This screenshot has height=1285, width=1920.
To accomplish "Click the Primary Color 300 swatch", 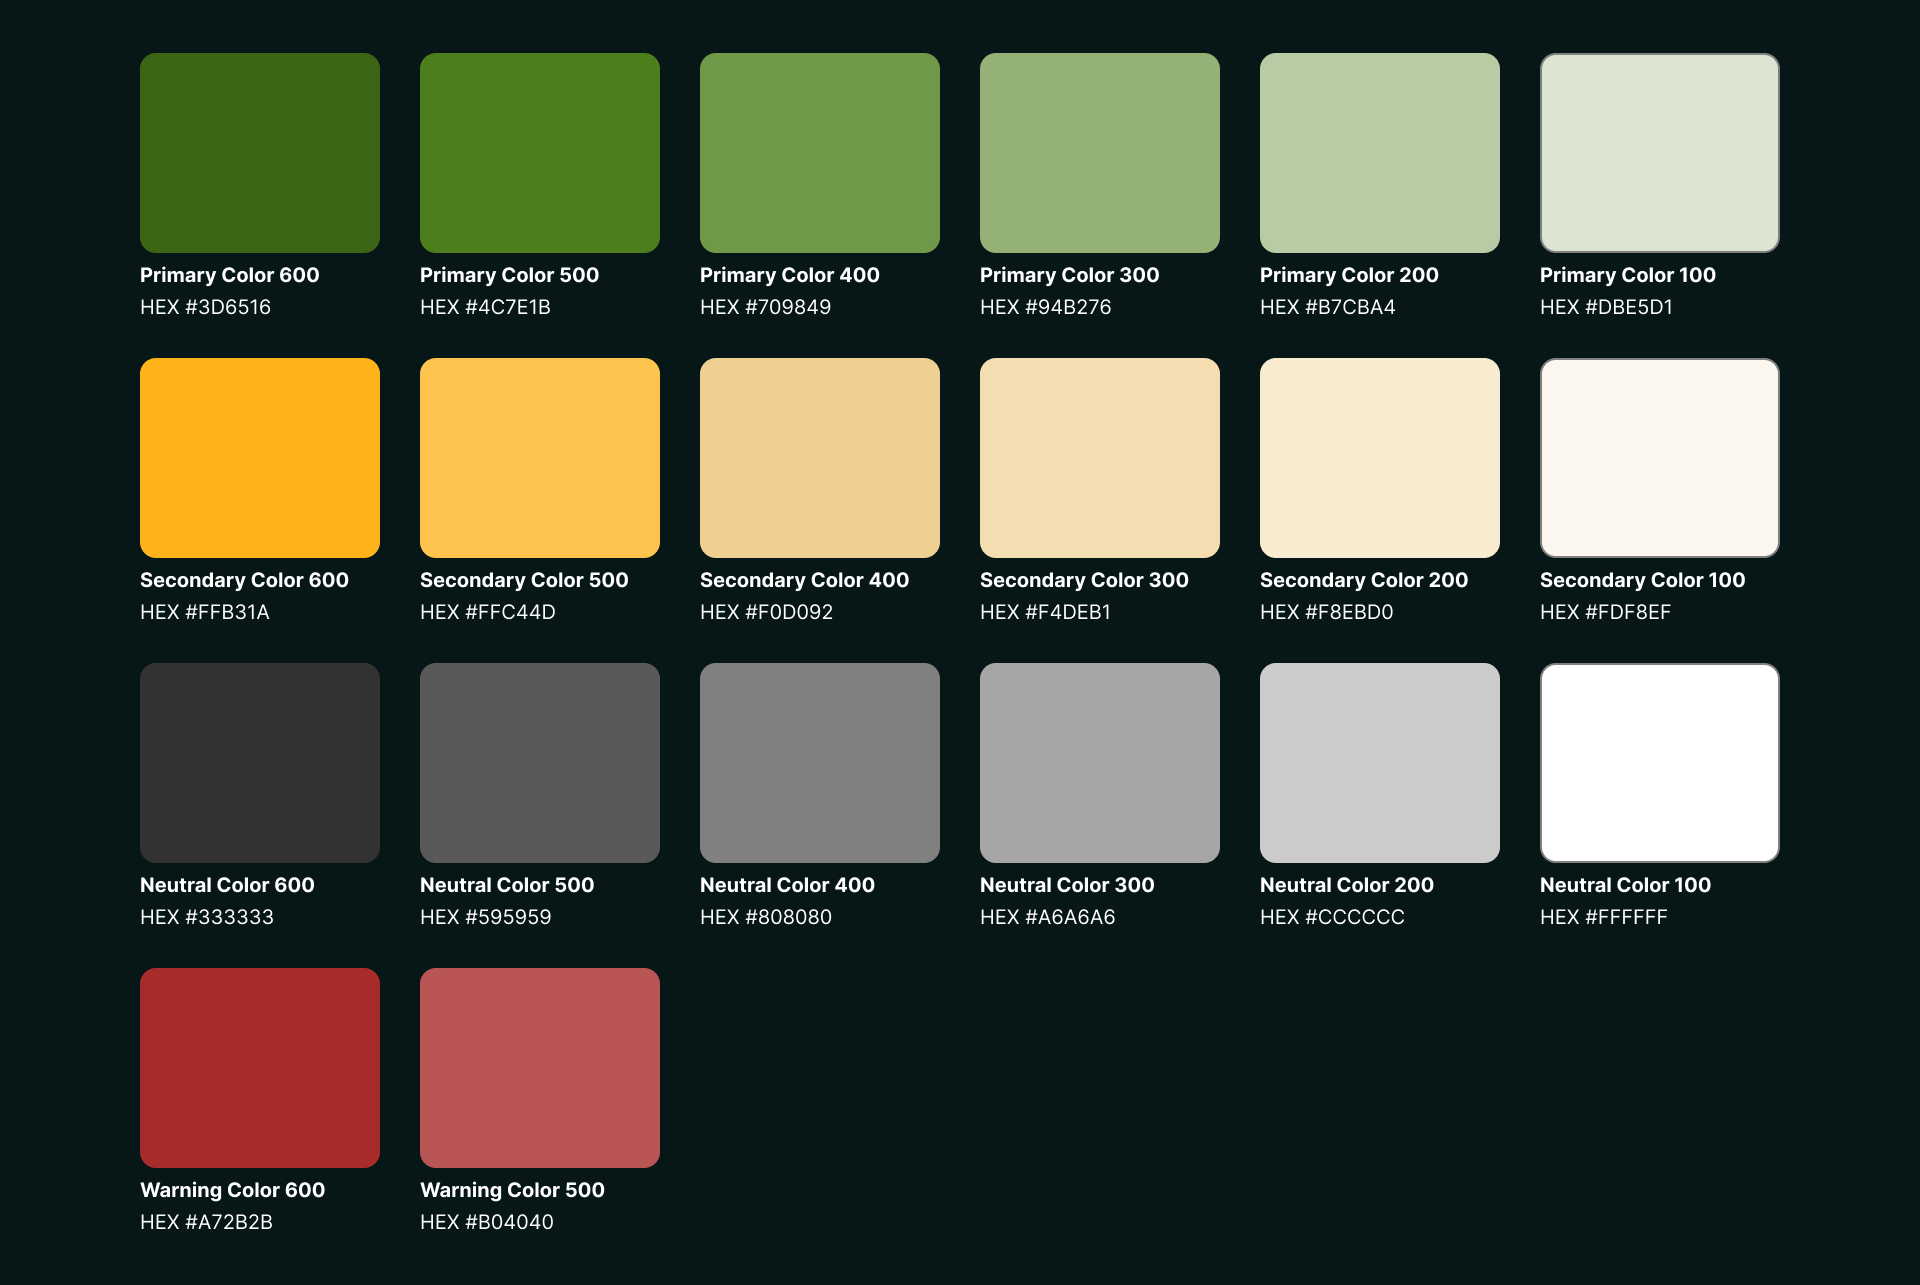I will tap(1100, 153).
